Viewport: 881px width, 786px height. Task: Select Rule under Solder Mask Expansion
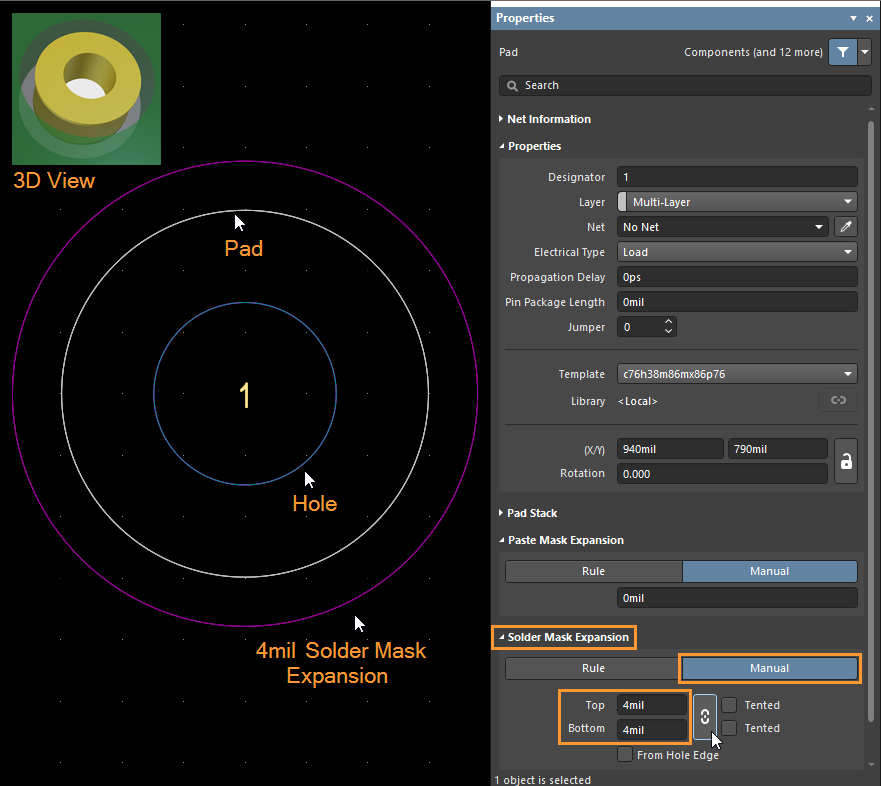point(592,668)
